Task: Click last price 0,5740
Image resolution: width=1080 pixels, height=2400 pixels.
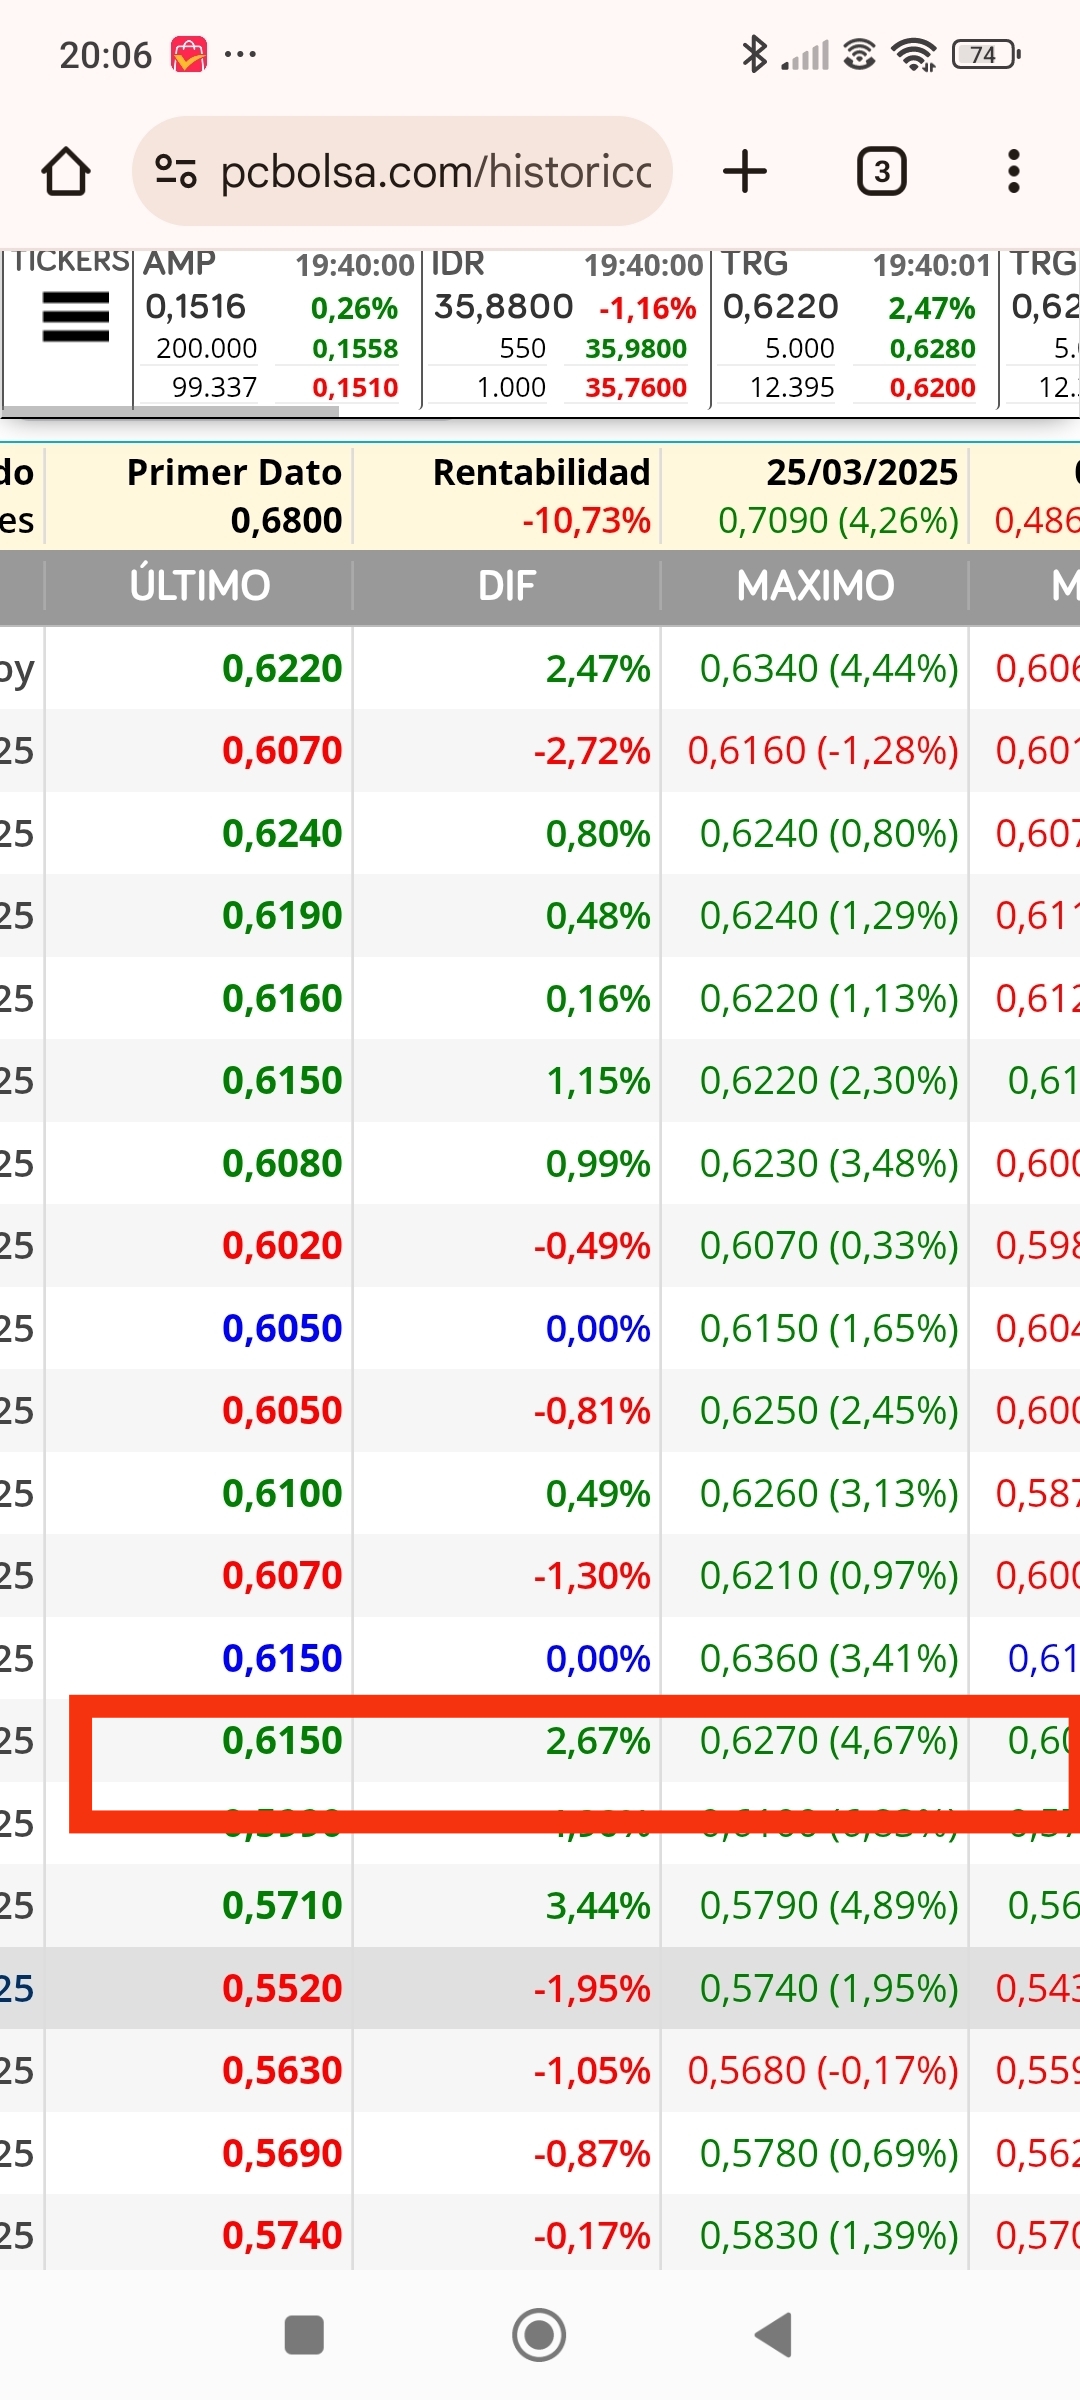Action: 282,2236
